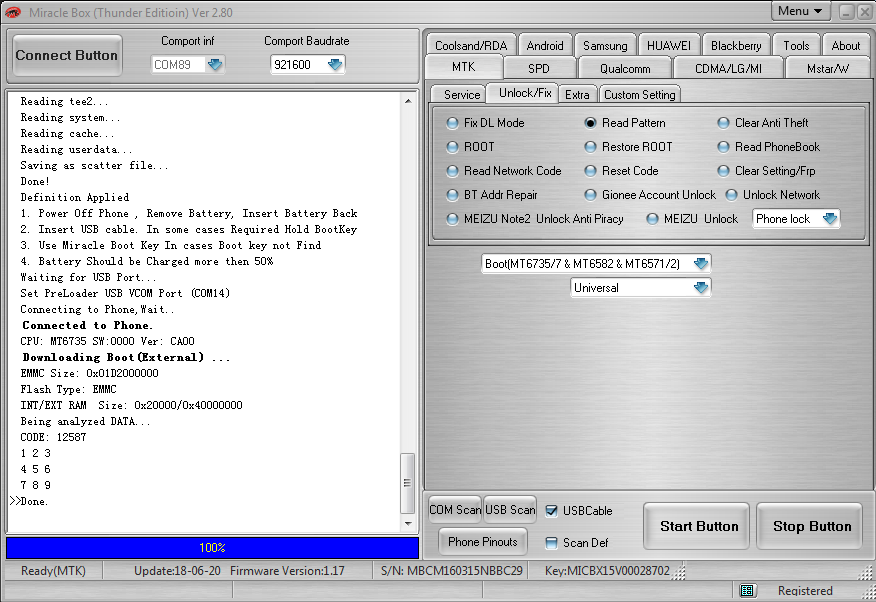The height and width of the screenshot is (602, 876).
Task: Open the Custom Setting sub-tab
Action: tap(640, 94)
